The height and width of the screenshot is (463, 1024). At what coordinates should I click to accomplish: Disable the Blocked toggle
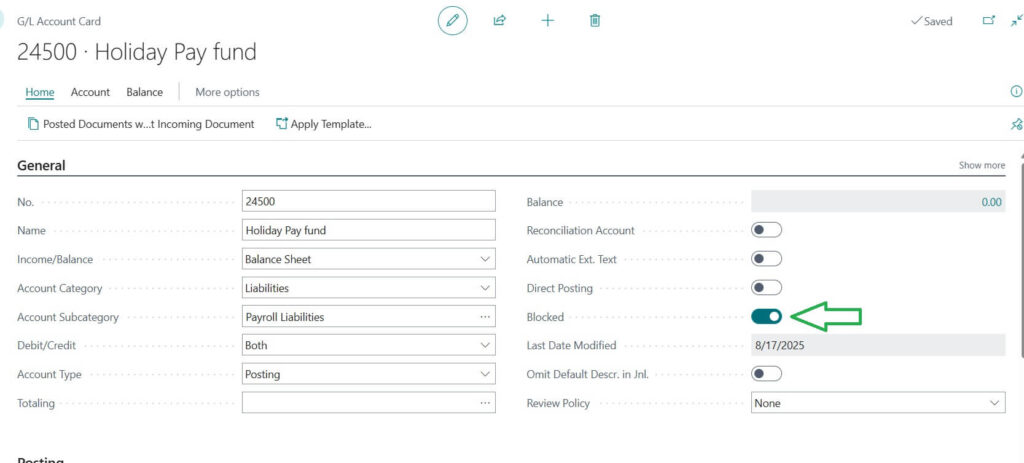tap(766, 317)
